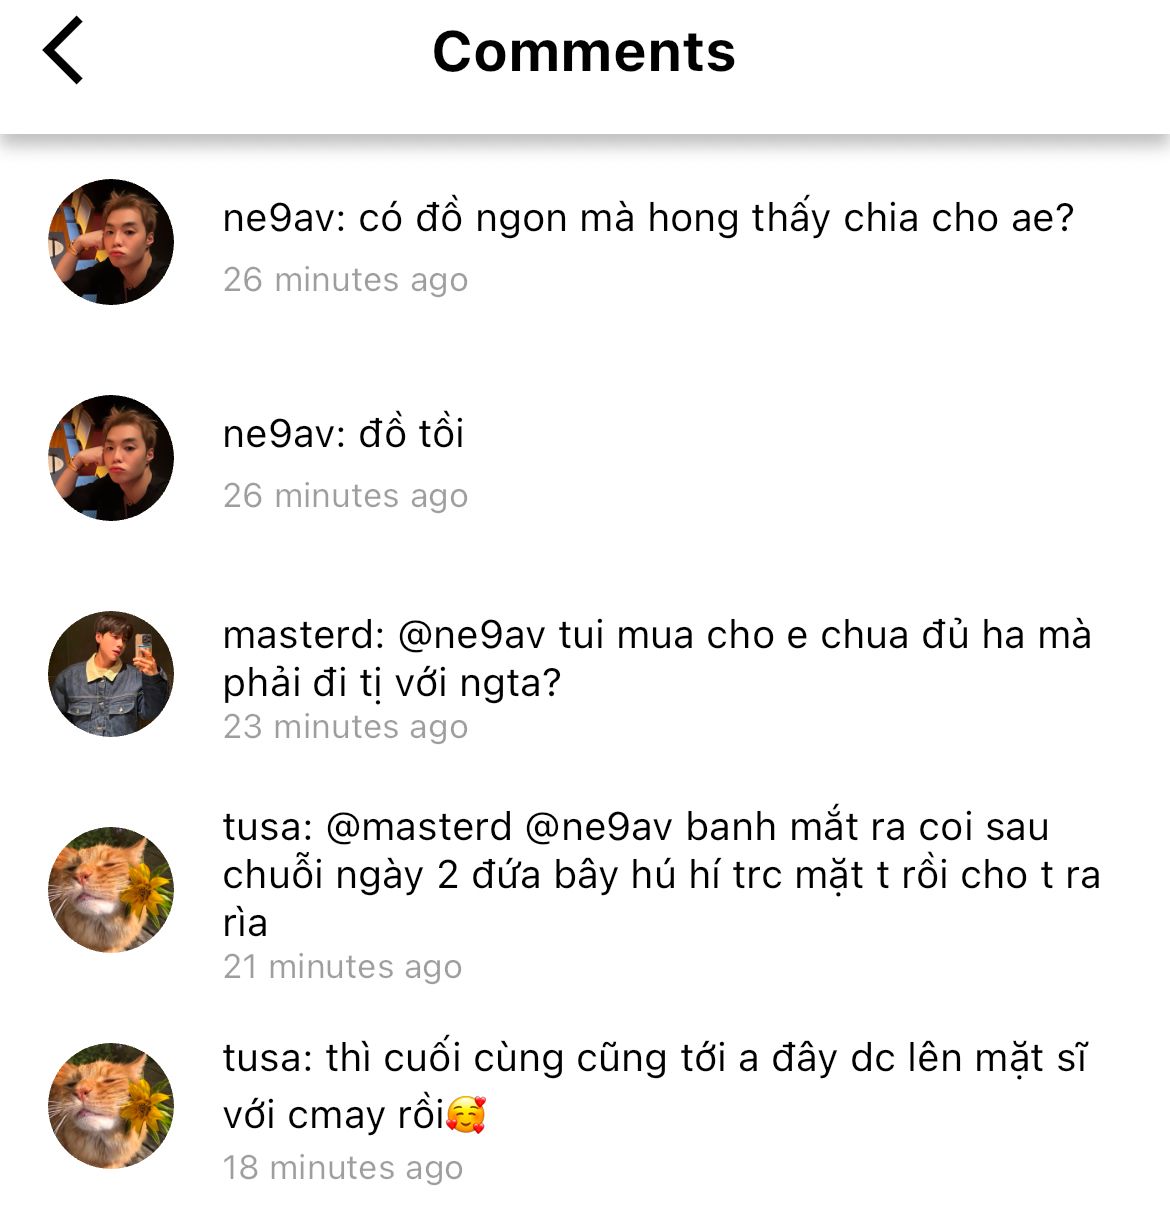Follow the @masterd mention in tusa's comment

coord(419,827)
